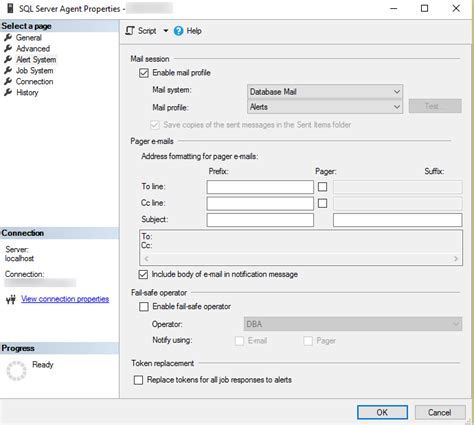
Task: Click the Test button
Action: pos(435,106)
